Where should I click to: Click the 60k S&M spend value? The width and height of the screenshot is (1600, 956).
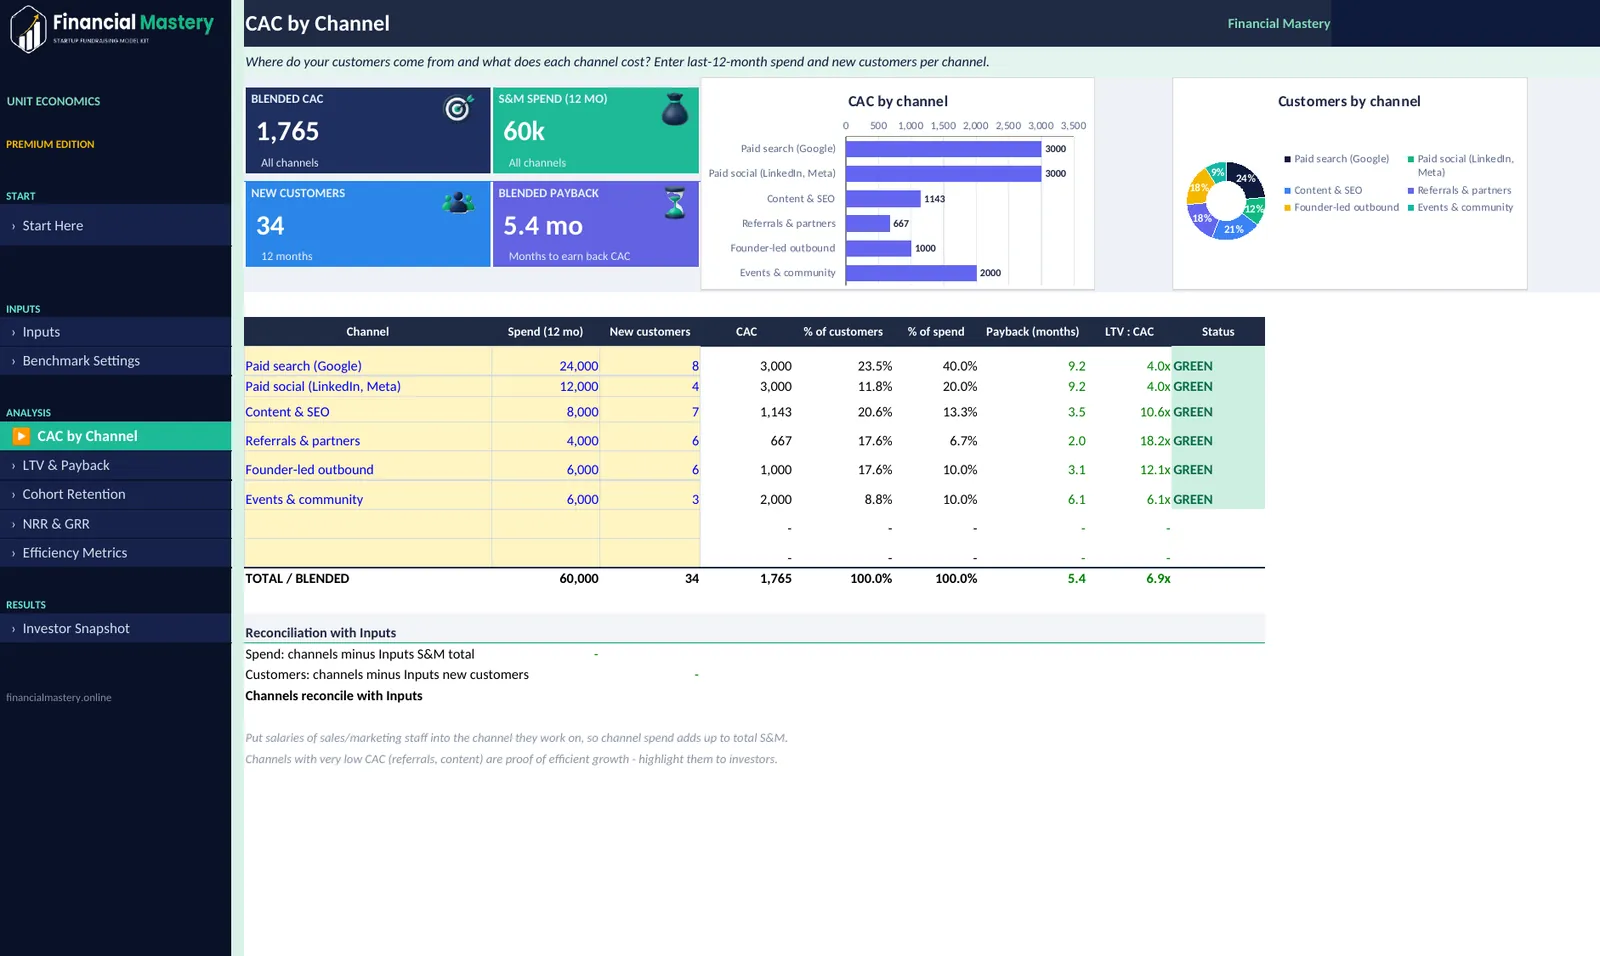coord(524,131)
